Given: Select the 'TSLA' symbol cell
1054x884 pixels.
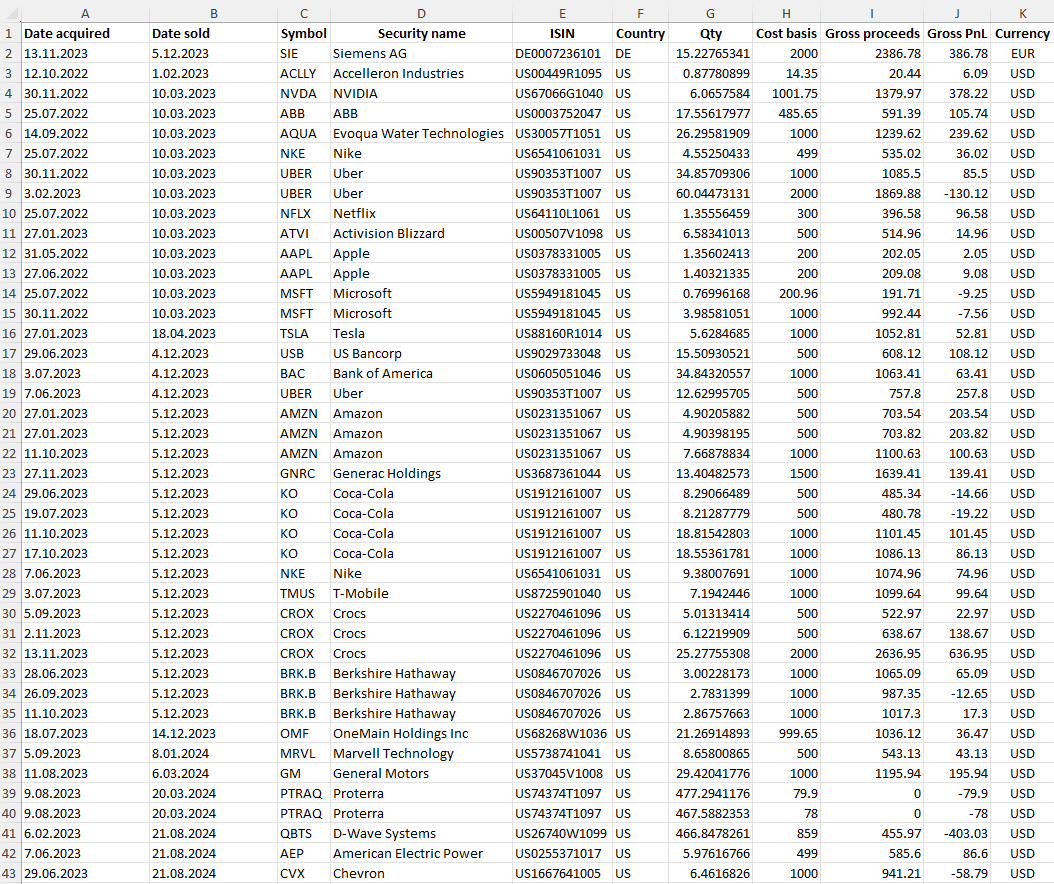Looking at the screenshot, I should (x=304, y=333).
